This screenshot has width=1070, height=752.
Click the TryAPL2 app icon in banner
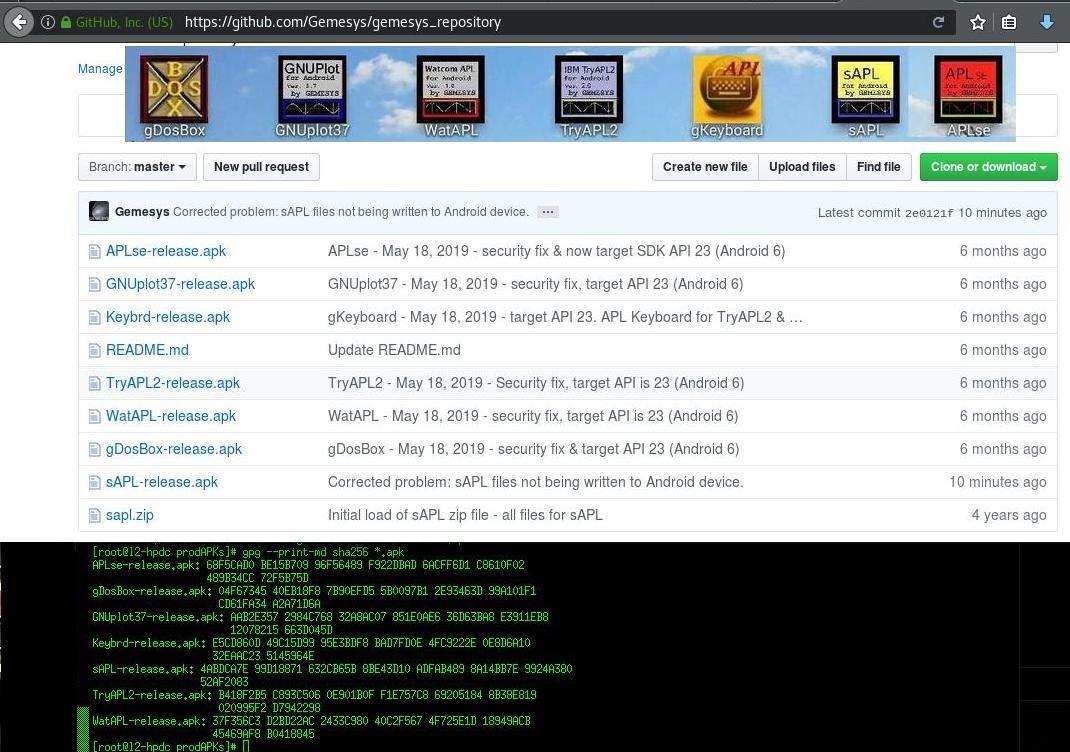click(x=589, y=89)
